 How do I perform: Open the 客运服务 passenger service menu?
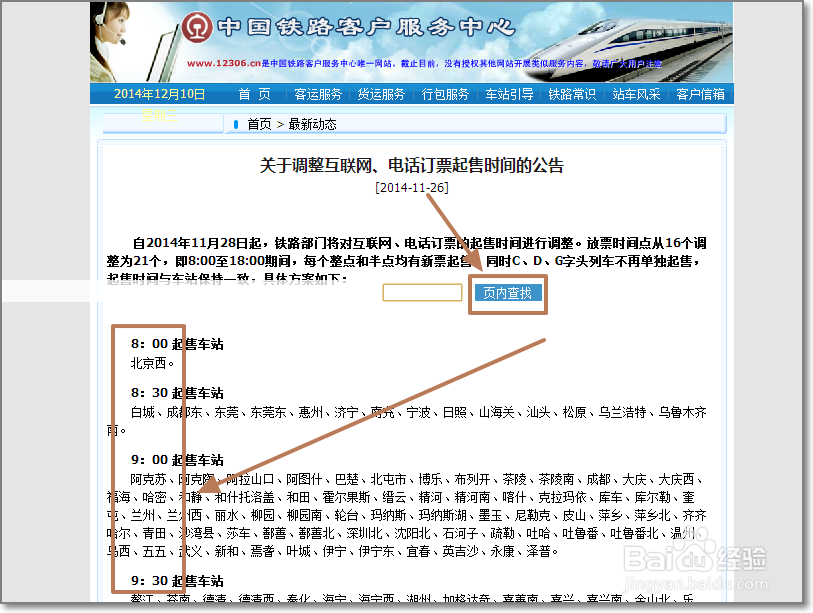click(x=317, y=94)
